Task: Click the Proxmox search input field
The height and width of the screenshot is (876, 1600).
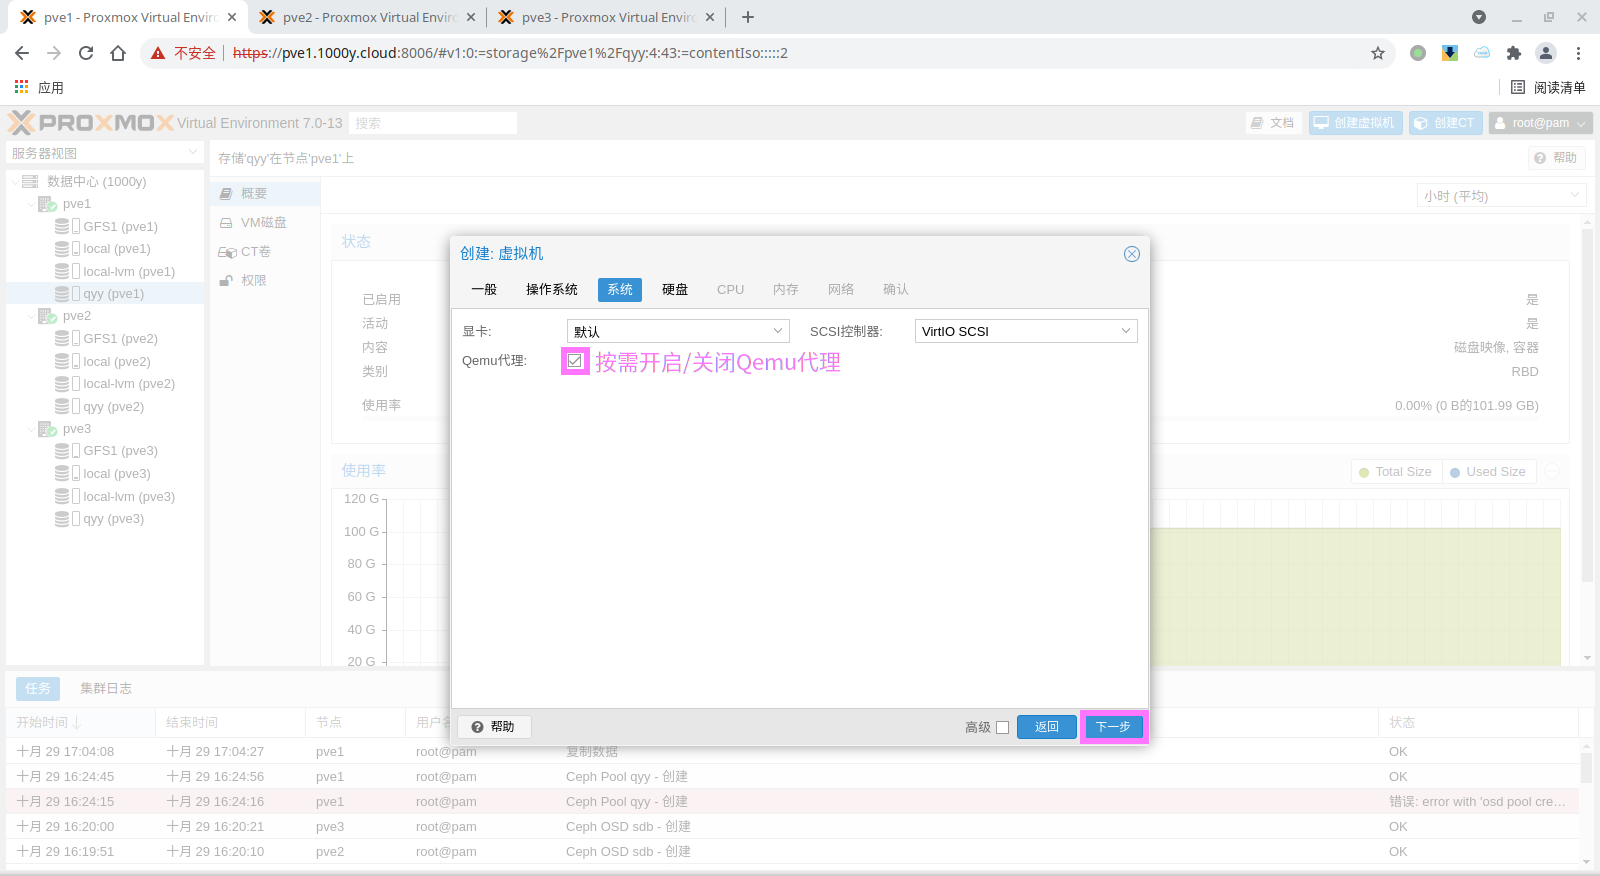Action: pyautogui.click(x=433, y=123)
